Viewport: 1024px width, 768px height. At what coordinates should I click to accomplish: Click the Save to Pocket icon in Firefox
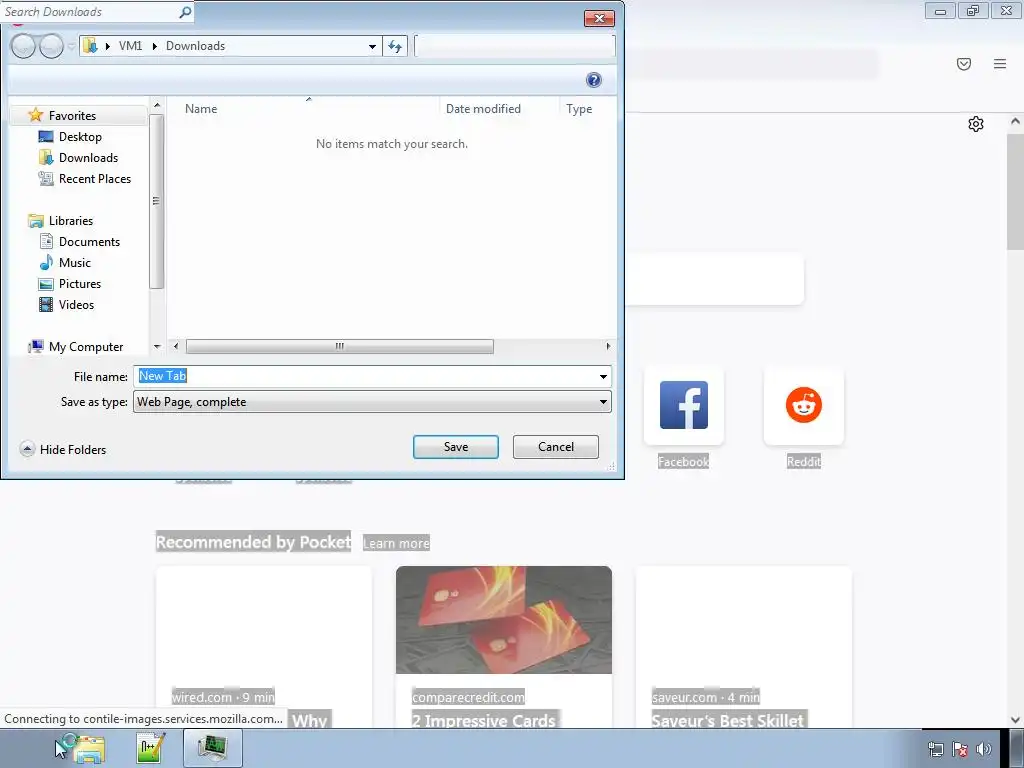click(964, 64)
